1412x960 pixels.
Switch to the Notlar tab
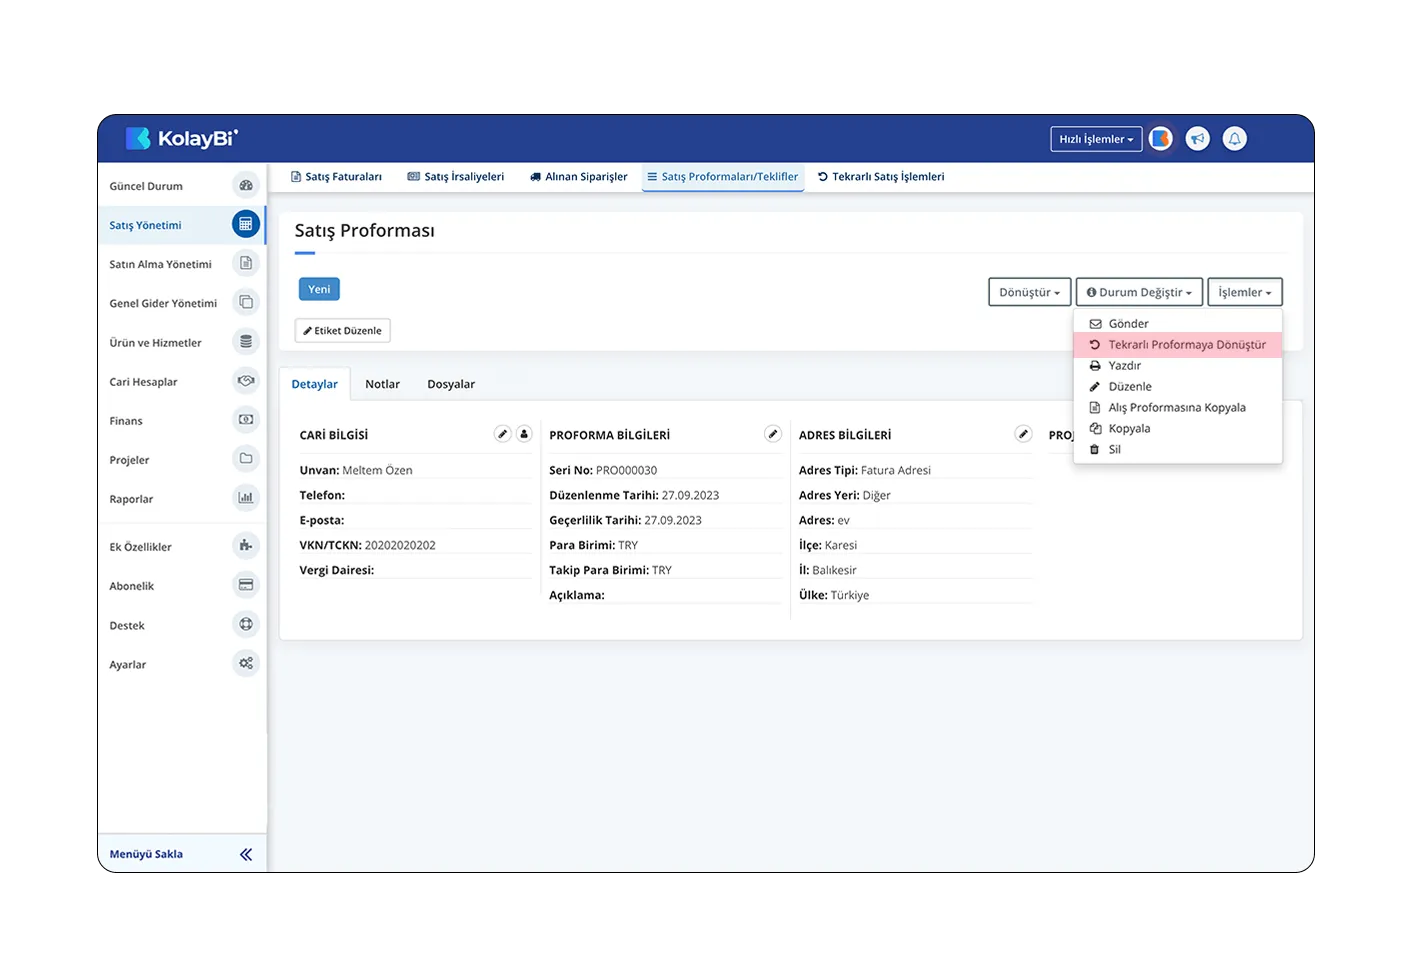pos(382,384)
